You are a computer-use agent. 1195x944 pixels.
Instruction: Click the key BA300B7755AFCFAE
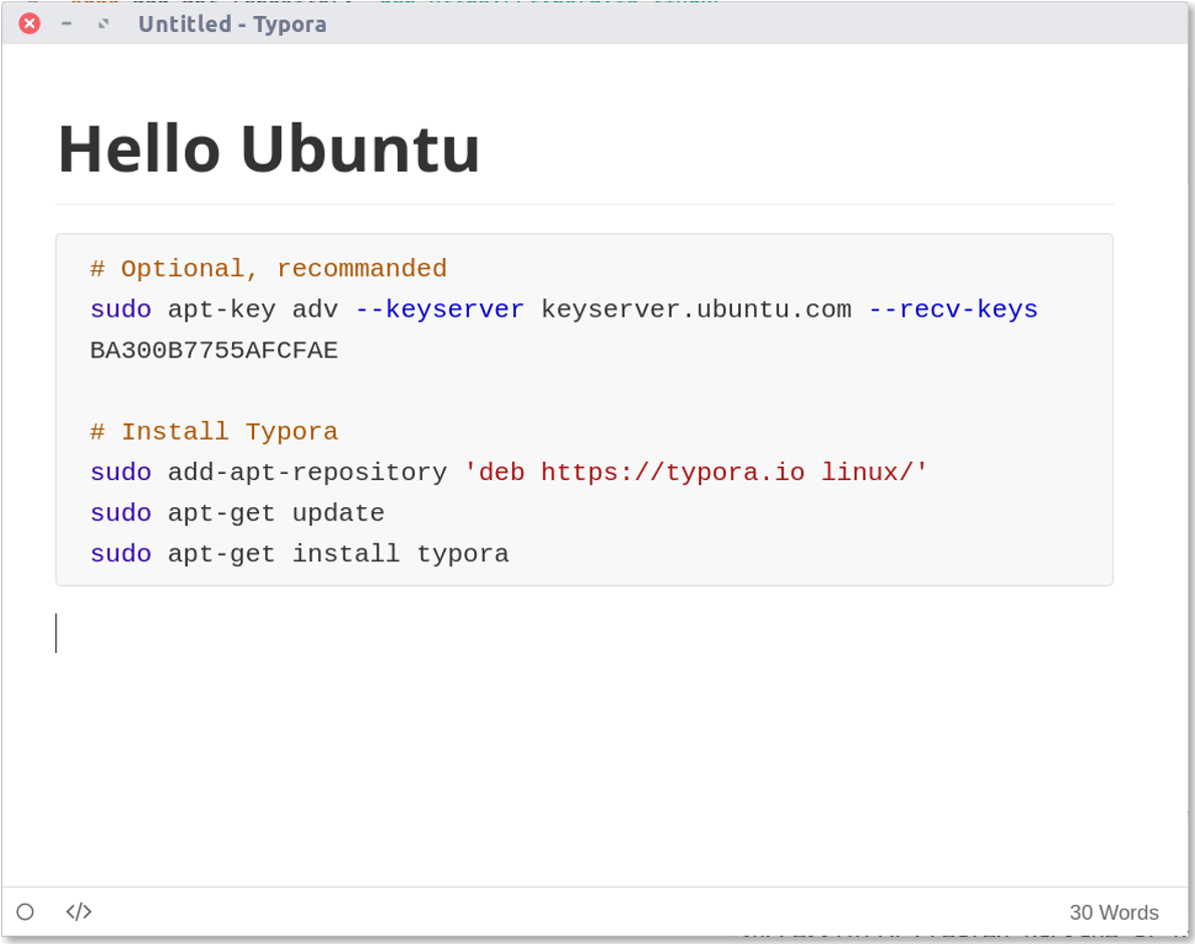point(214,350)
